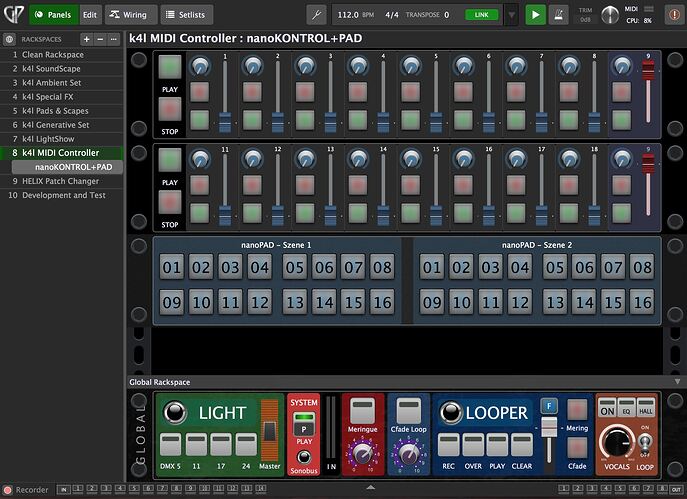This screenshot has width=687, height=499.
Task: Move the red channel 9 fader in first row
Action: click(648, 71)
